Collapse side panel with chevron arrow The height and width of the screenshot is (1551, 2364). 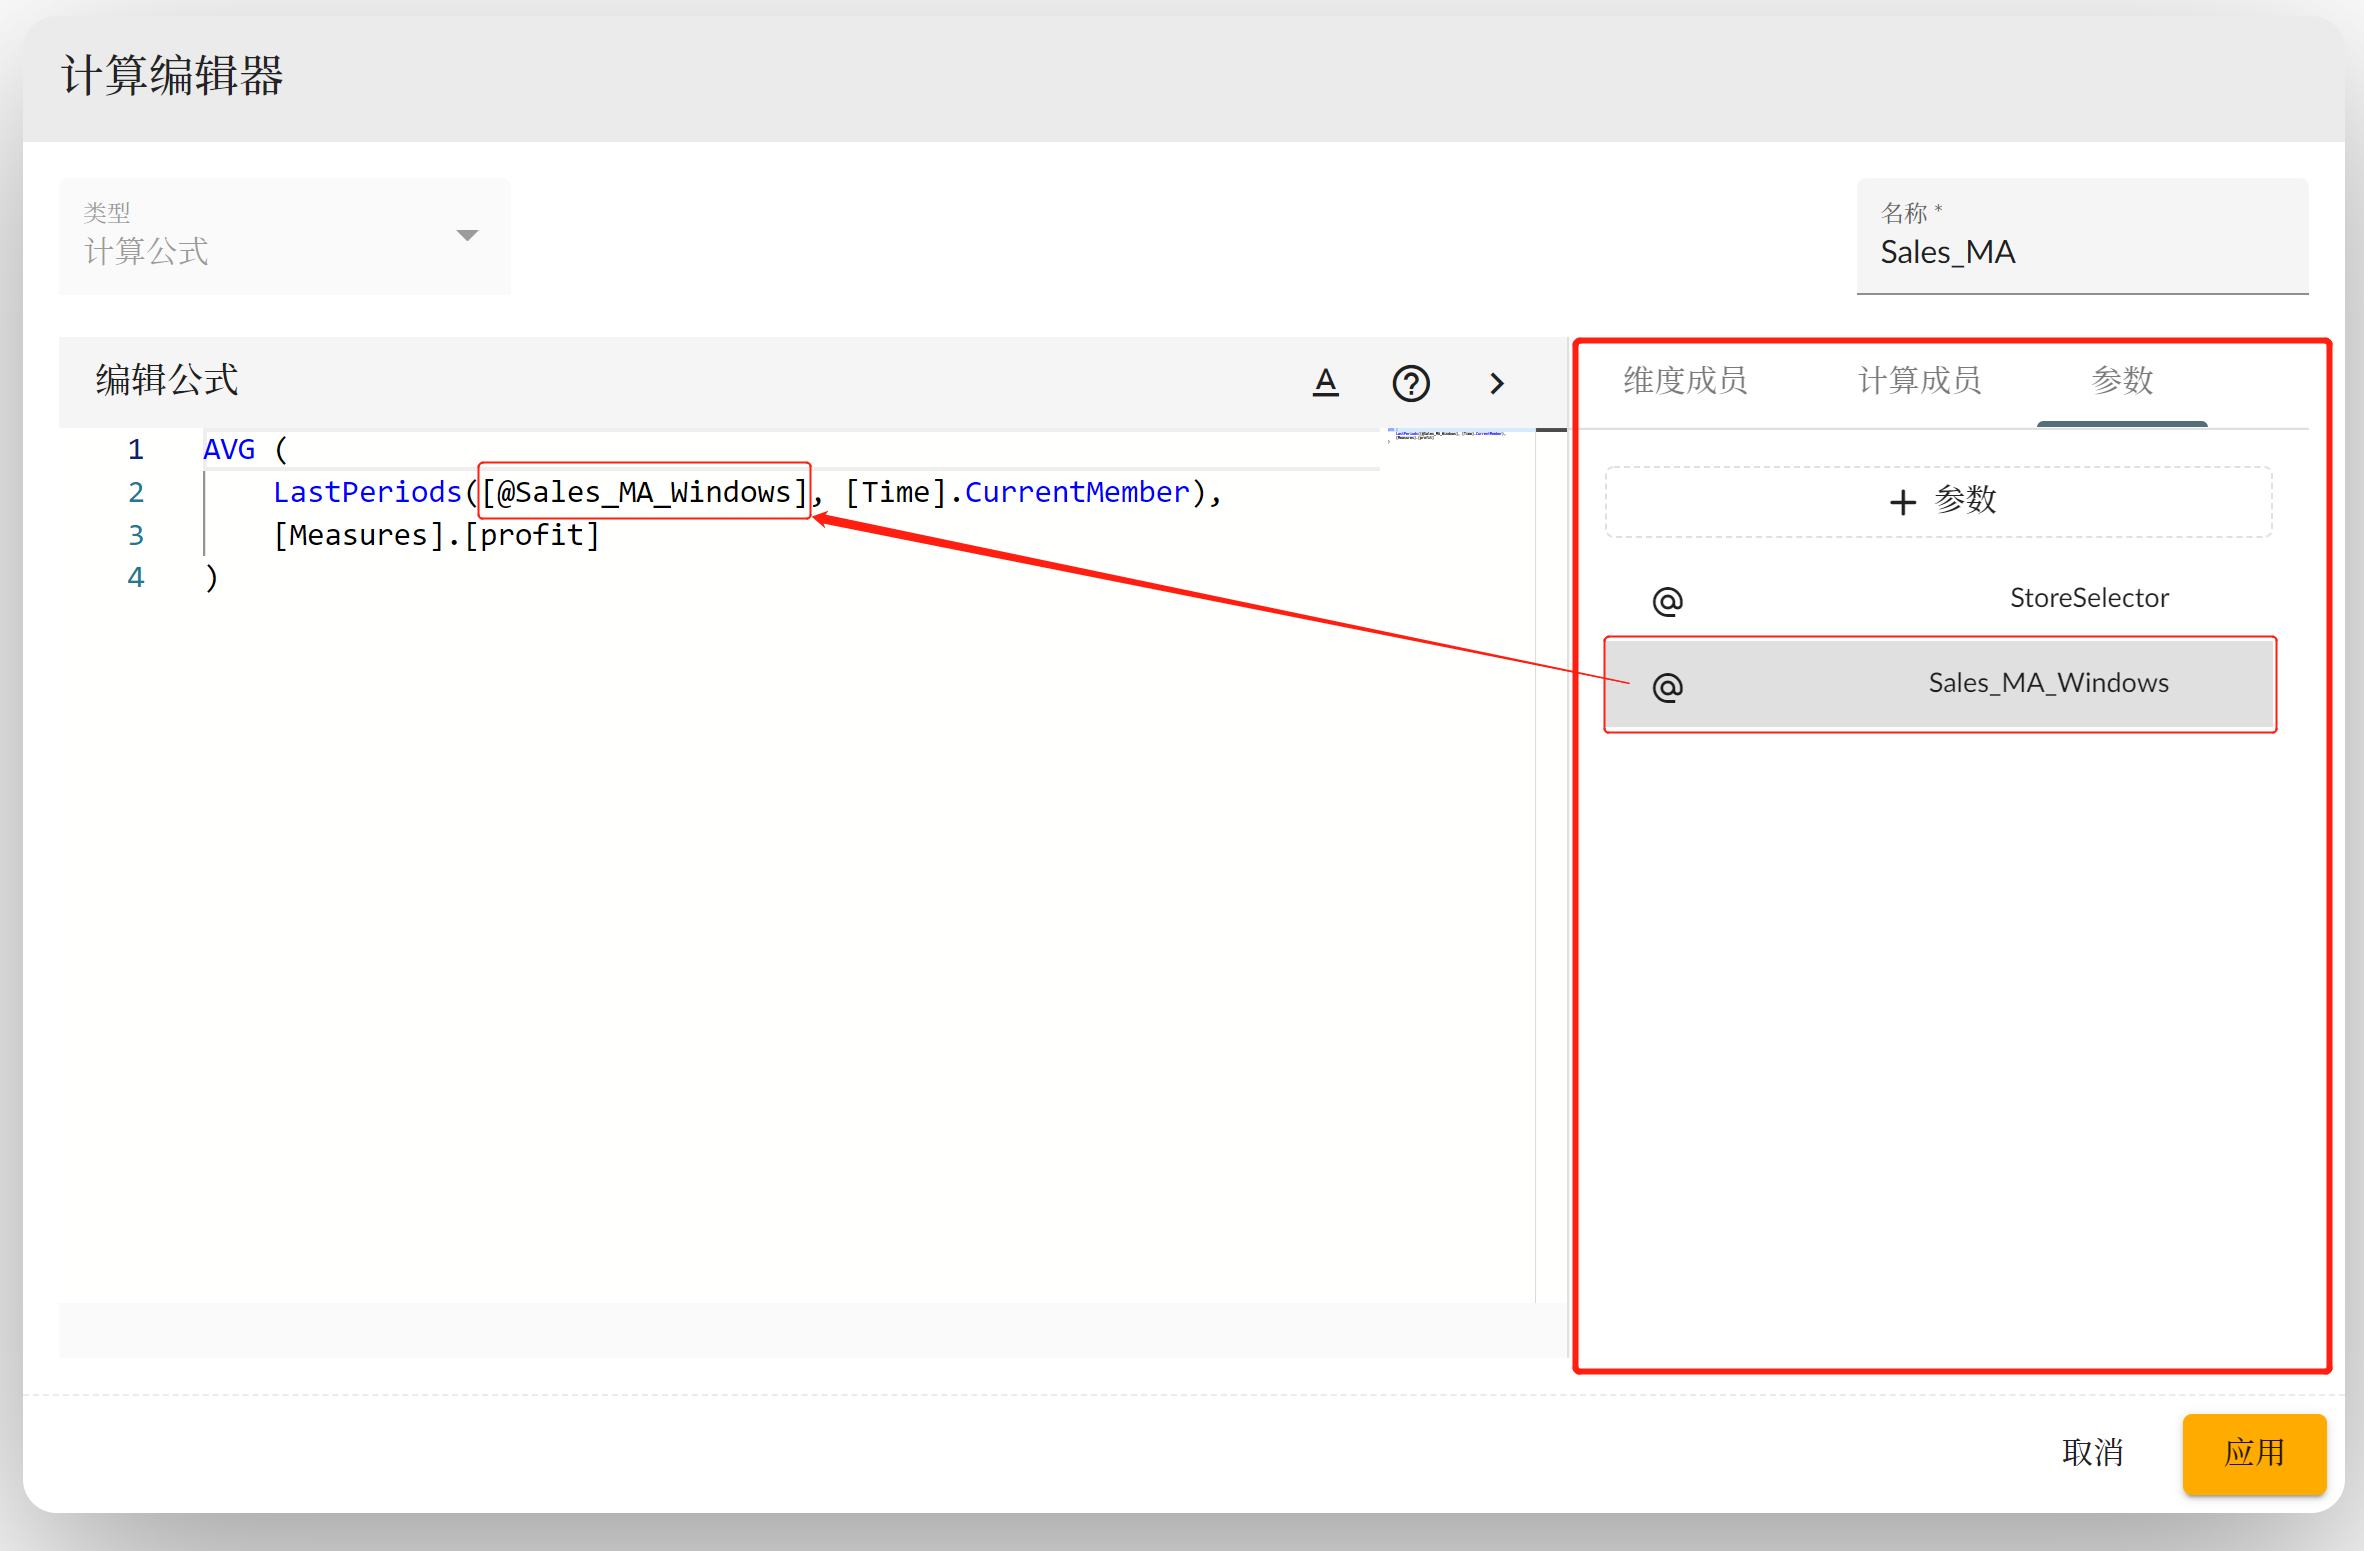coord(1496,383)
